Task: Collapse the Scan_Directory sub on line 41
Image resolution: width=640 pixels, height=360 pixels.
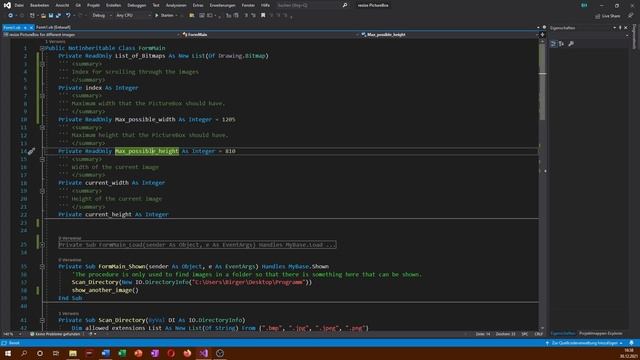Action: point(42,320)
